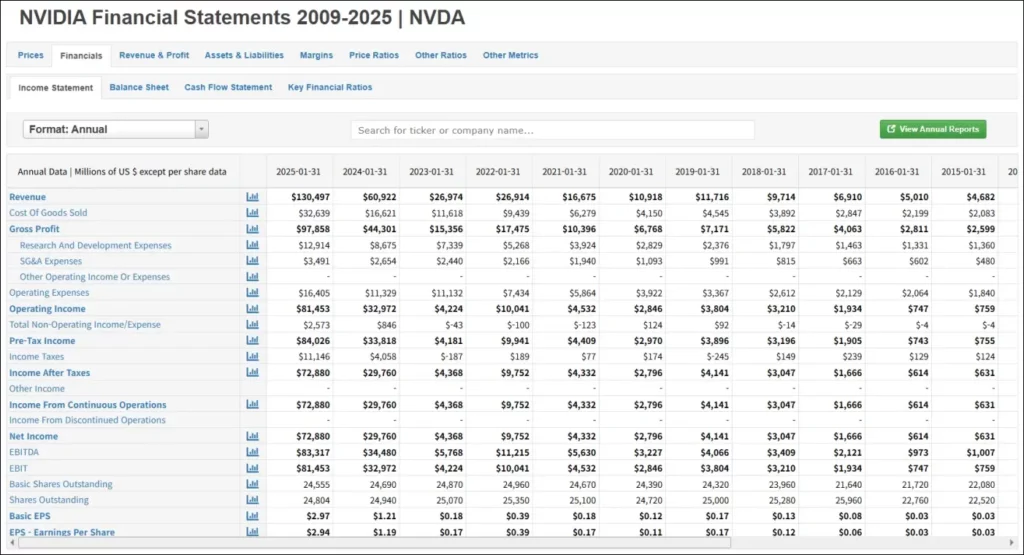The width and height of the screenshot is (1024, 555).
Task: Show chart for Research And Development Expenses
Action: click(x=252, y=245)
